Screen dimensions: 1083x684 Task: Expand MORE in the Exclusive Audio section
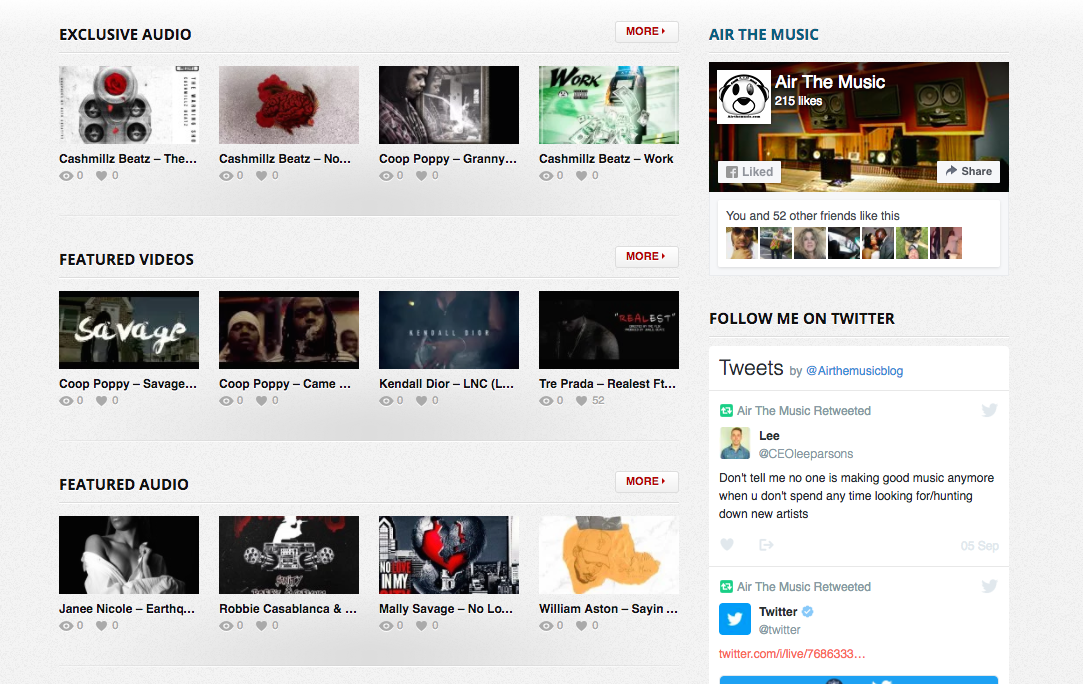646,31
